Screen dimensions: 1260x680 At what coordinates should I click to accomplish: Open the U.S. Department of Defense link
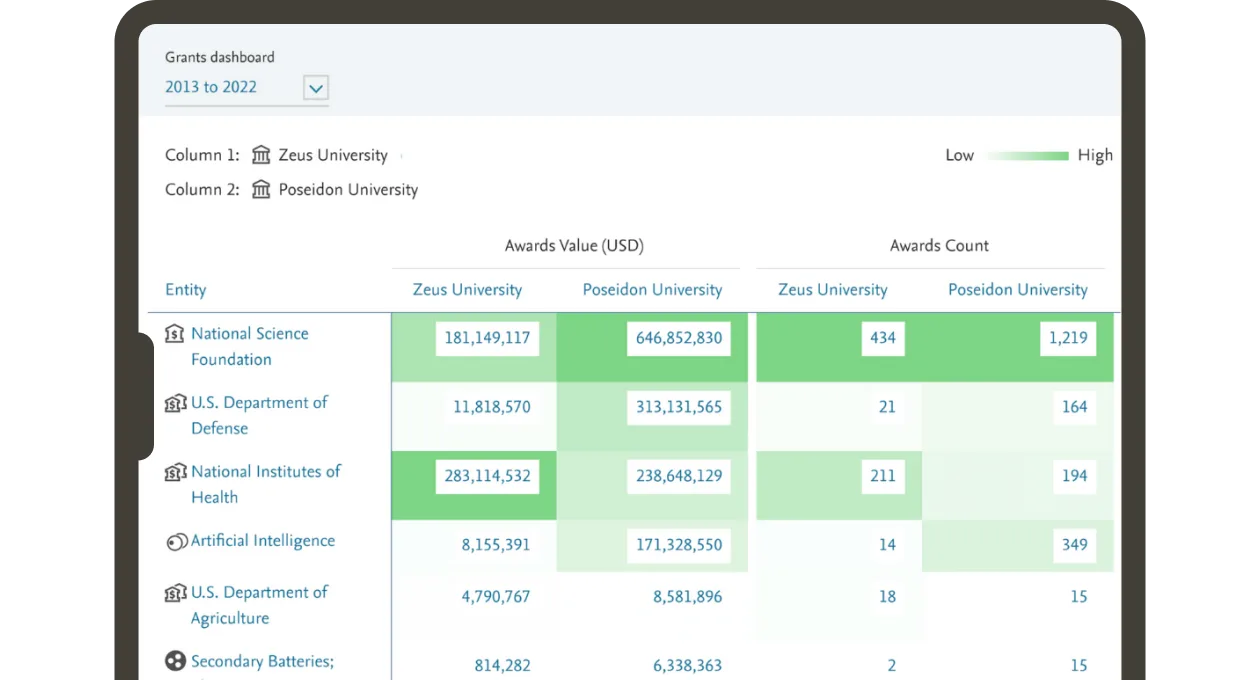pos(259,415)
